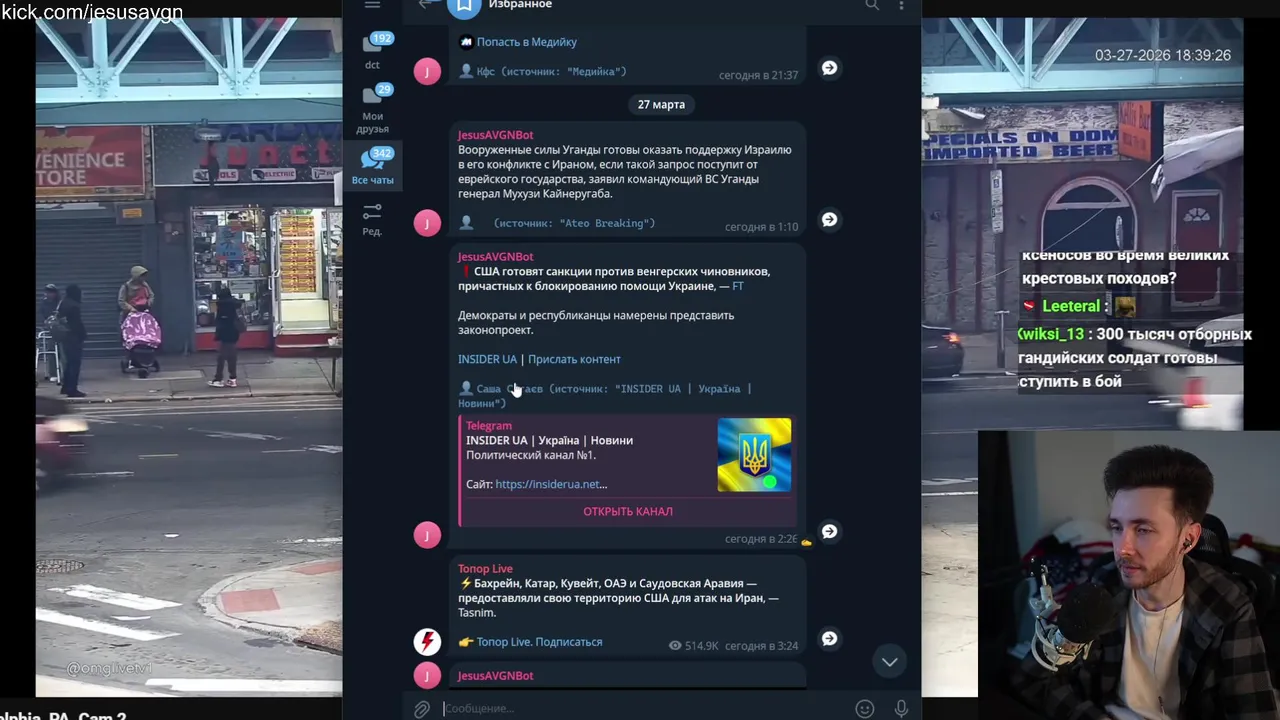
Task: Open the Попасть в Медийку link
Action: (x=526, y=42)
